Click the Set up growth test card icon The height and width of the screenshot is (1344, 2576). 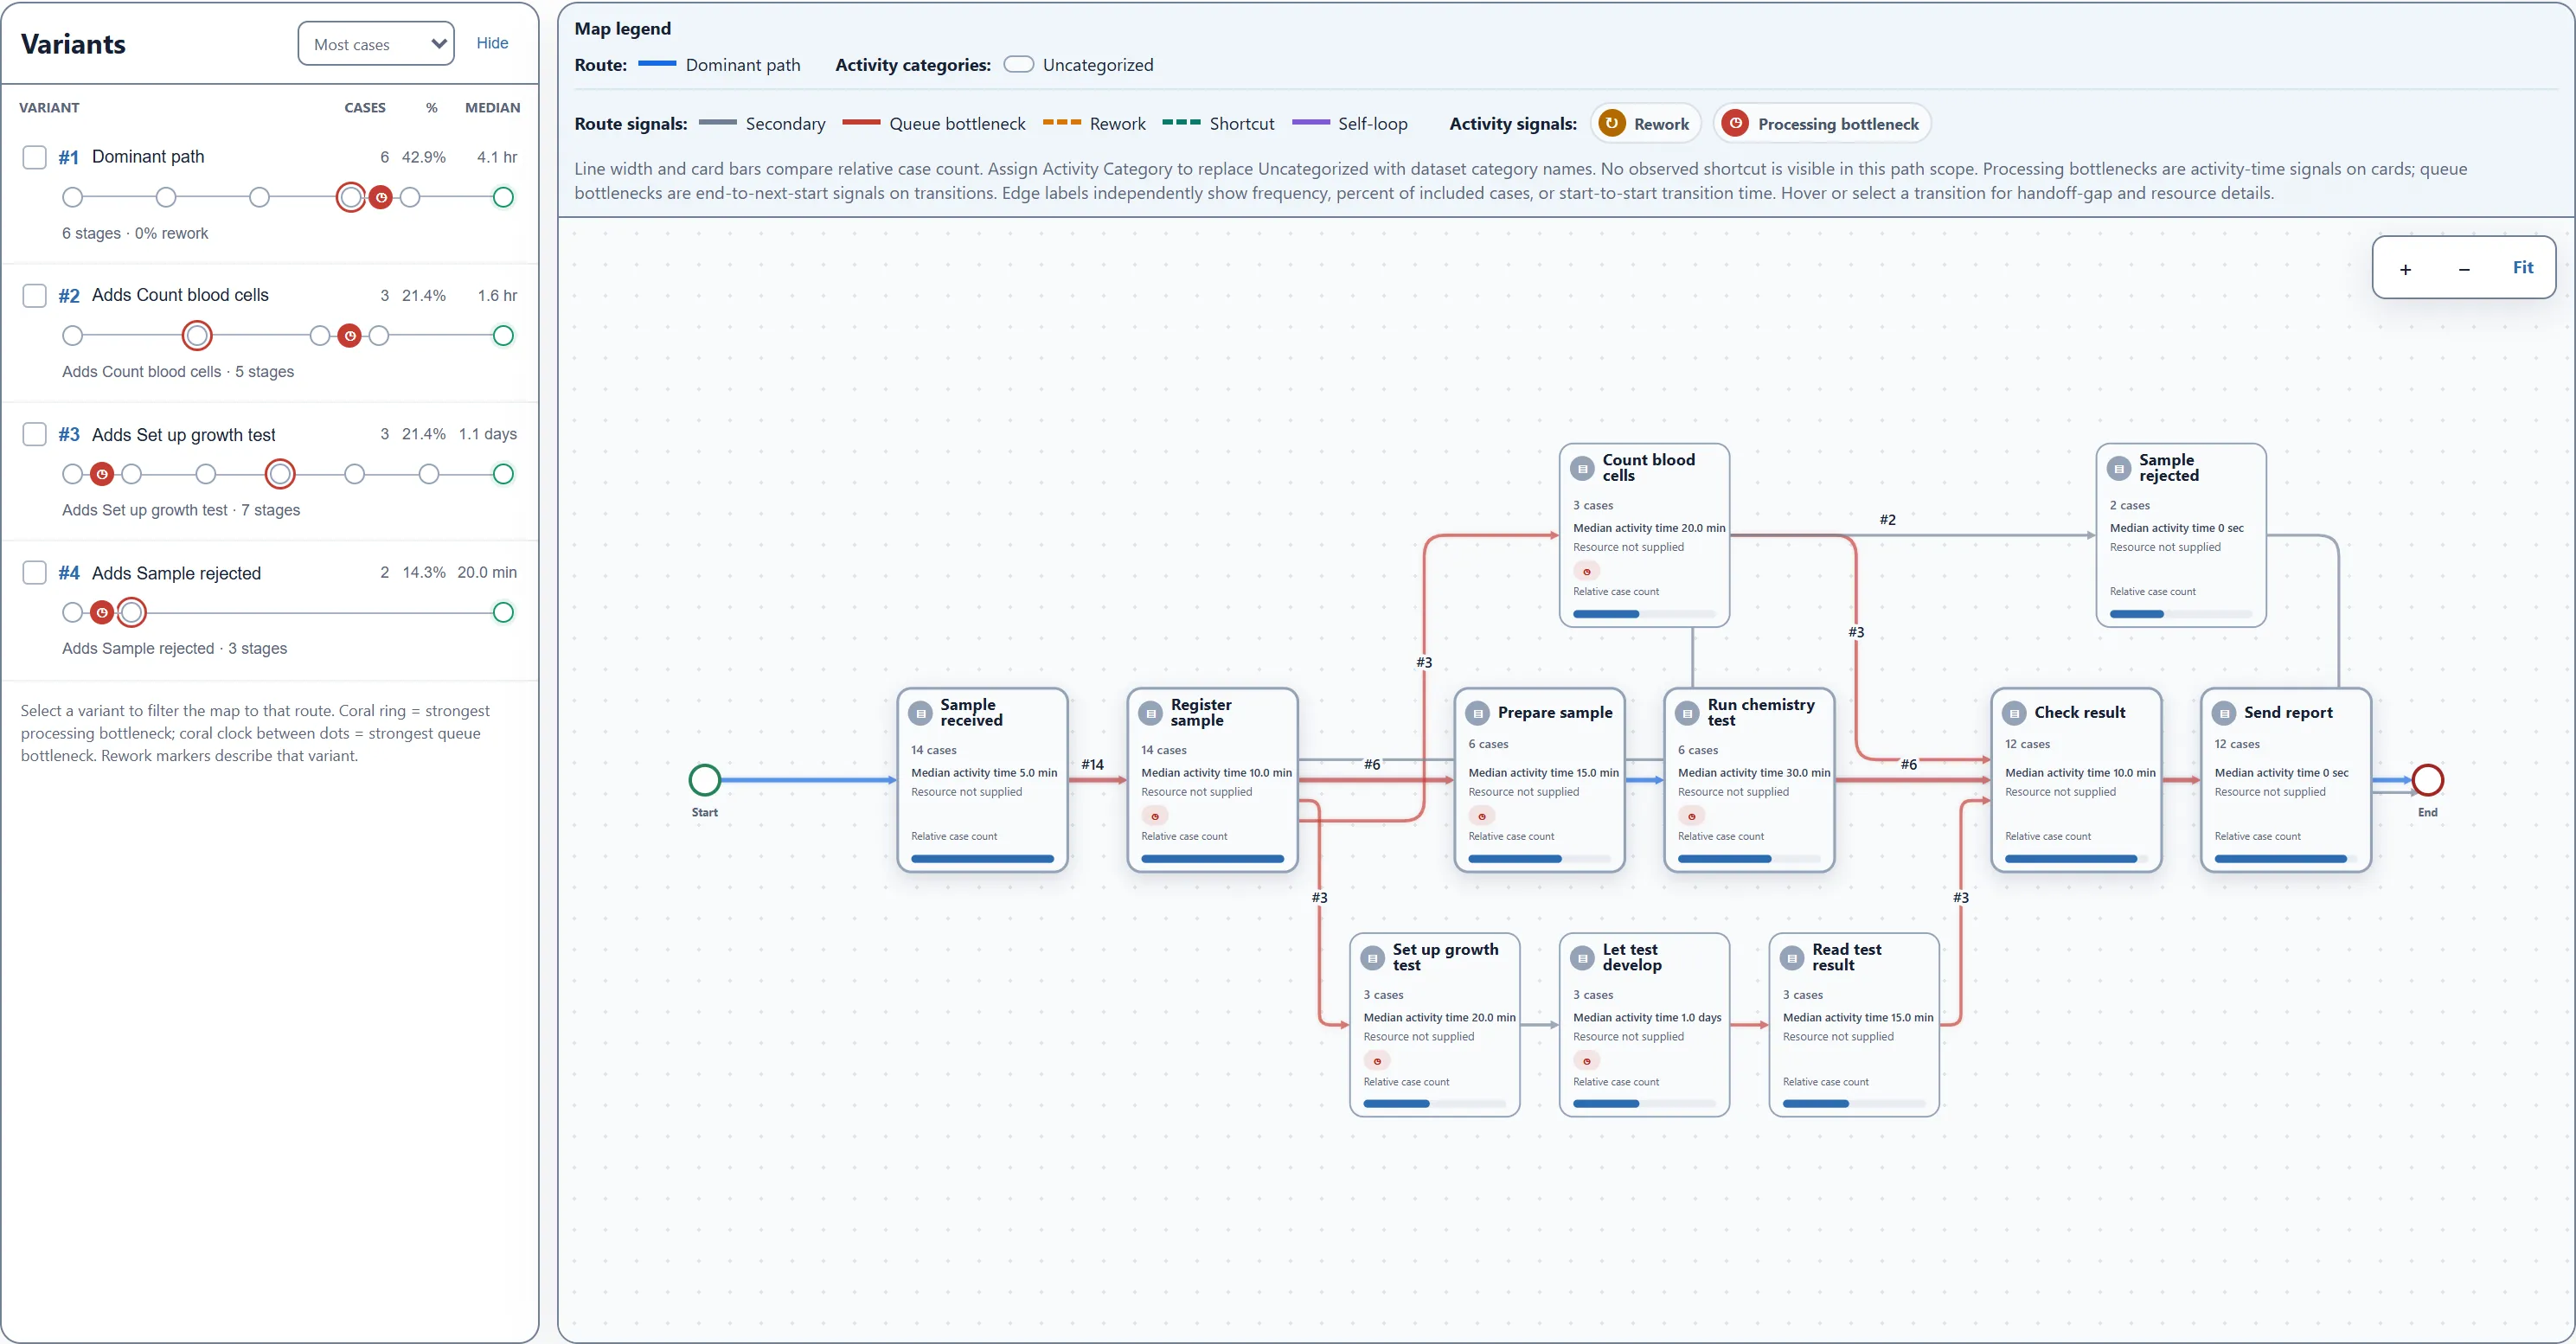[x=1373, y=958]
